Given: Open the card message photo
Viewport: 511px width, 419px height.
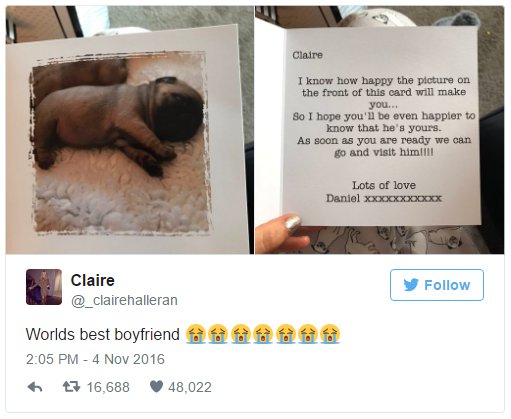Looking at the screenshot, I should click(379, 130).
